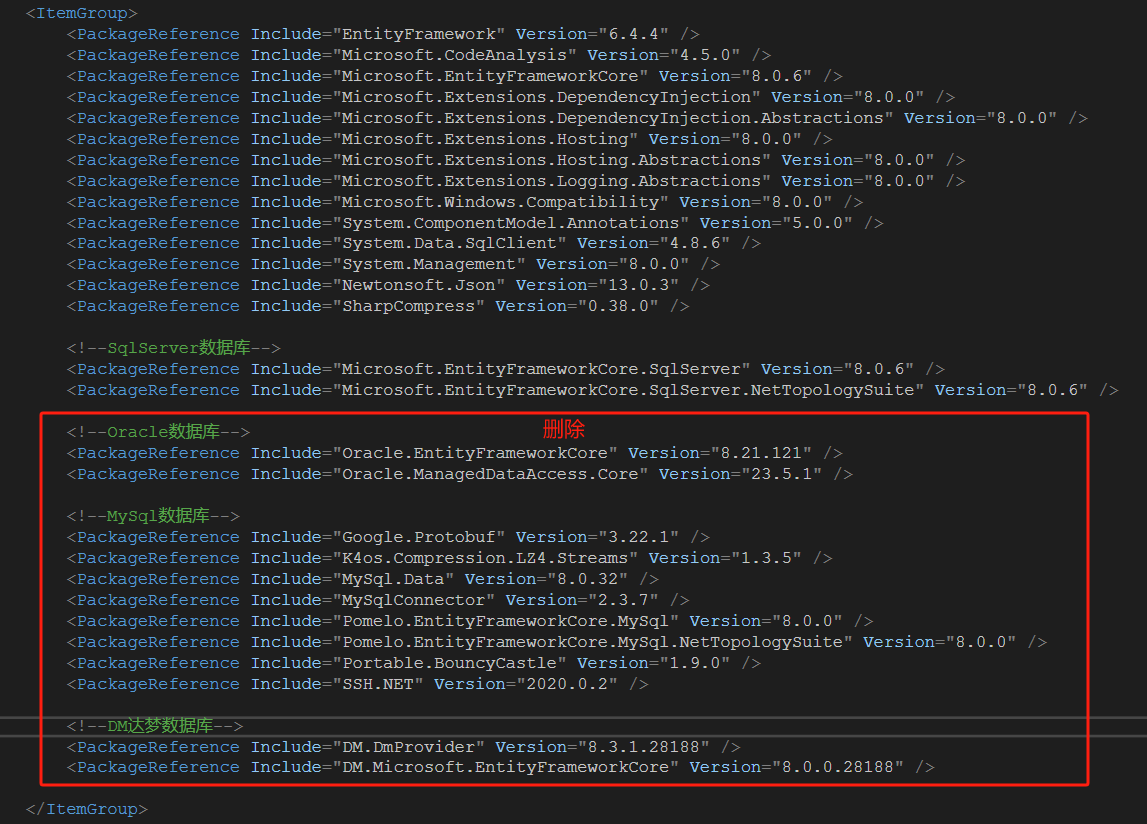
Task: Click the Version value "5.0.0"
Action: [818, 223]
